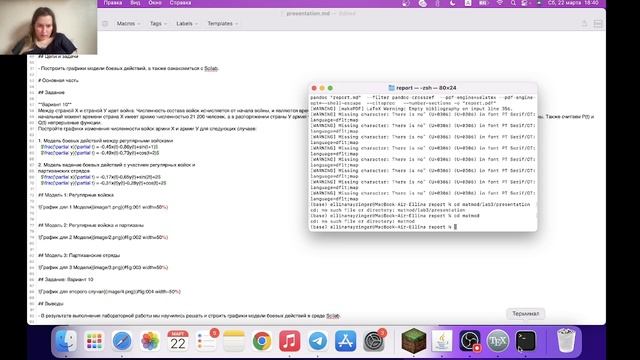Open the Photos app in dock
The height and width of the screenshot is (360, 640).
click(x=150, y=341)
